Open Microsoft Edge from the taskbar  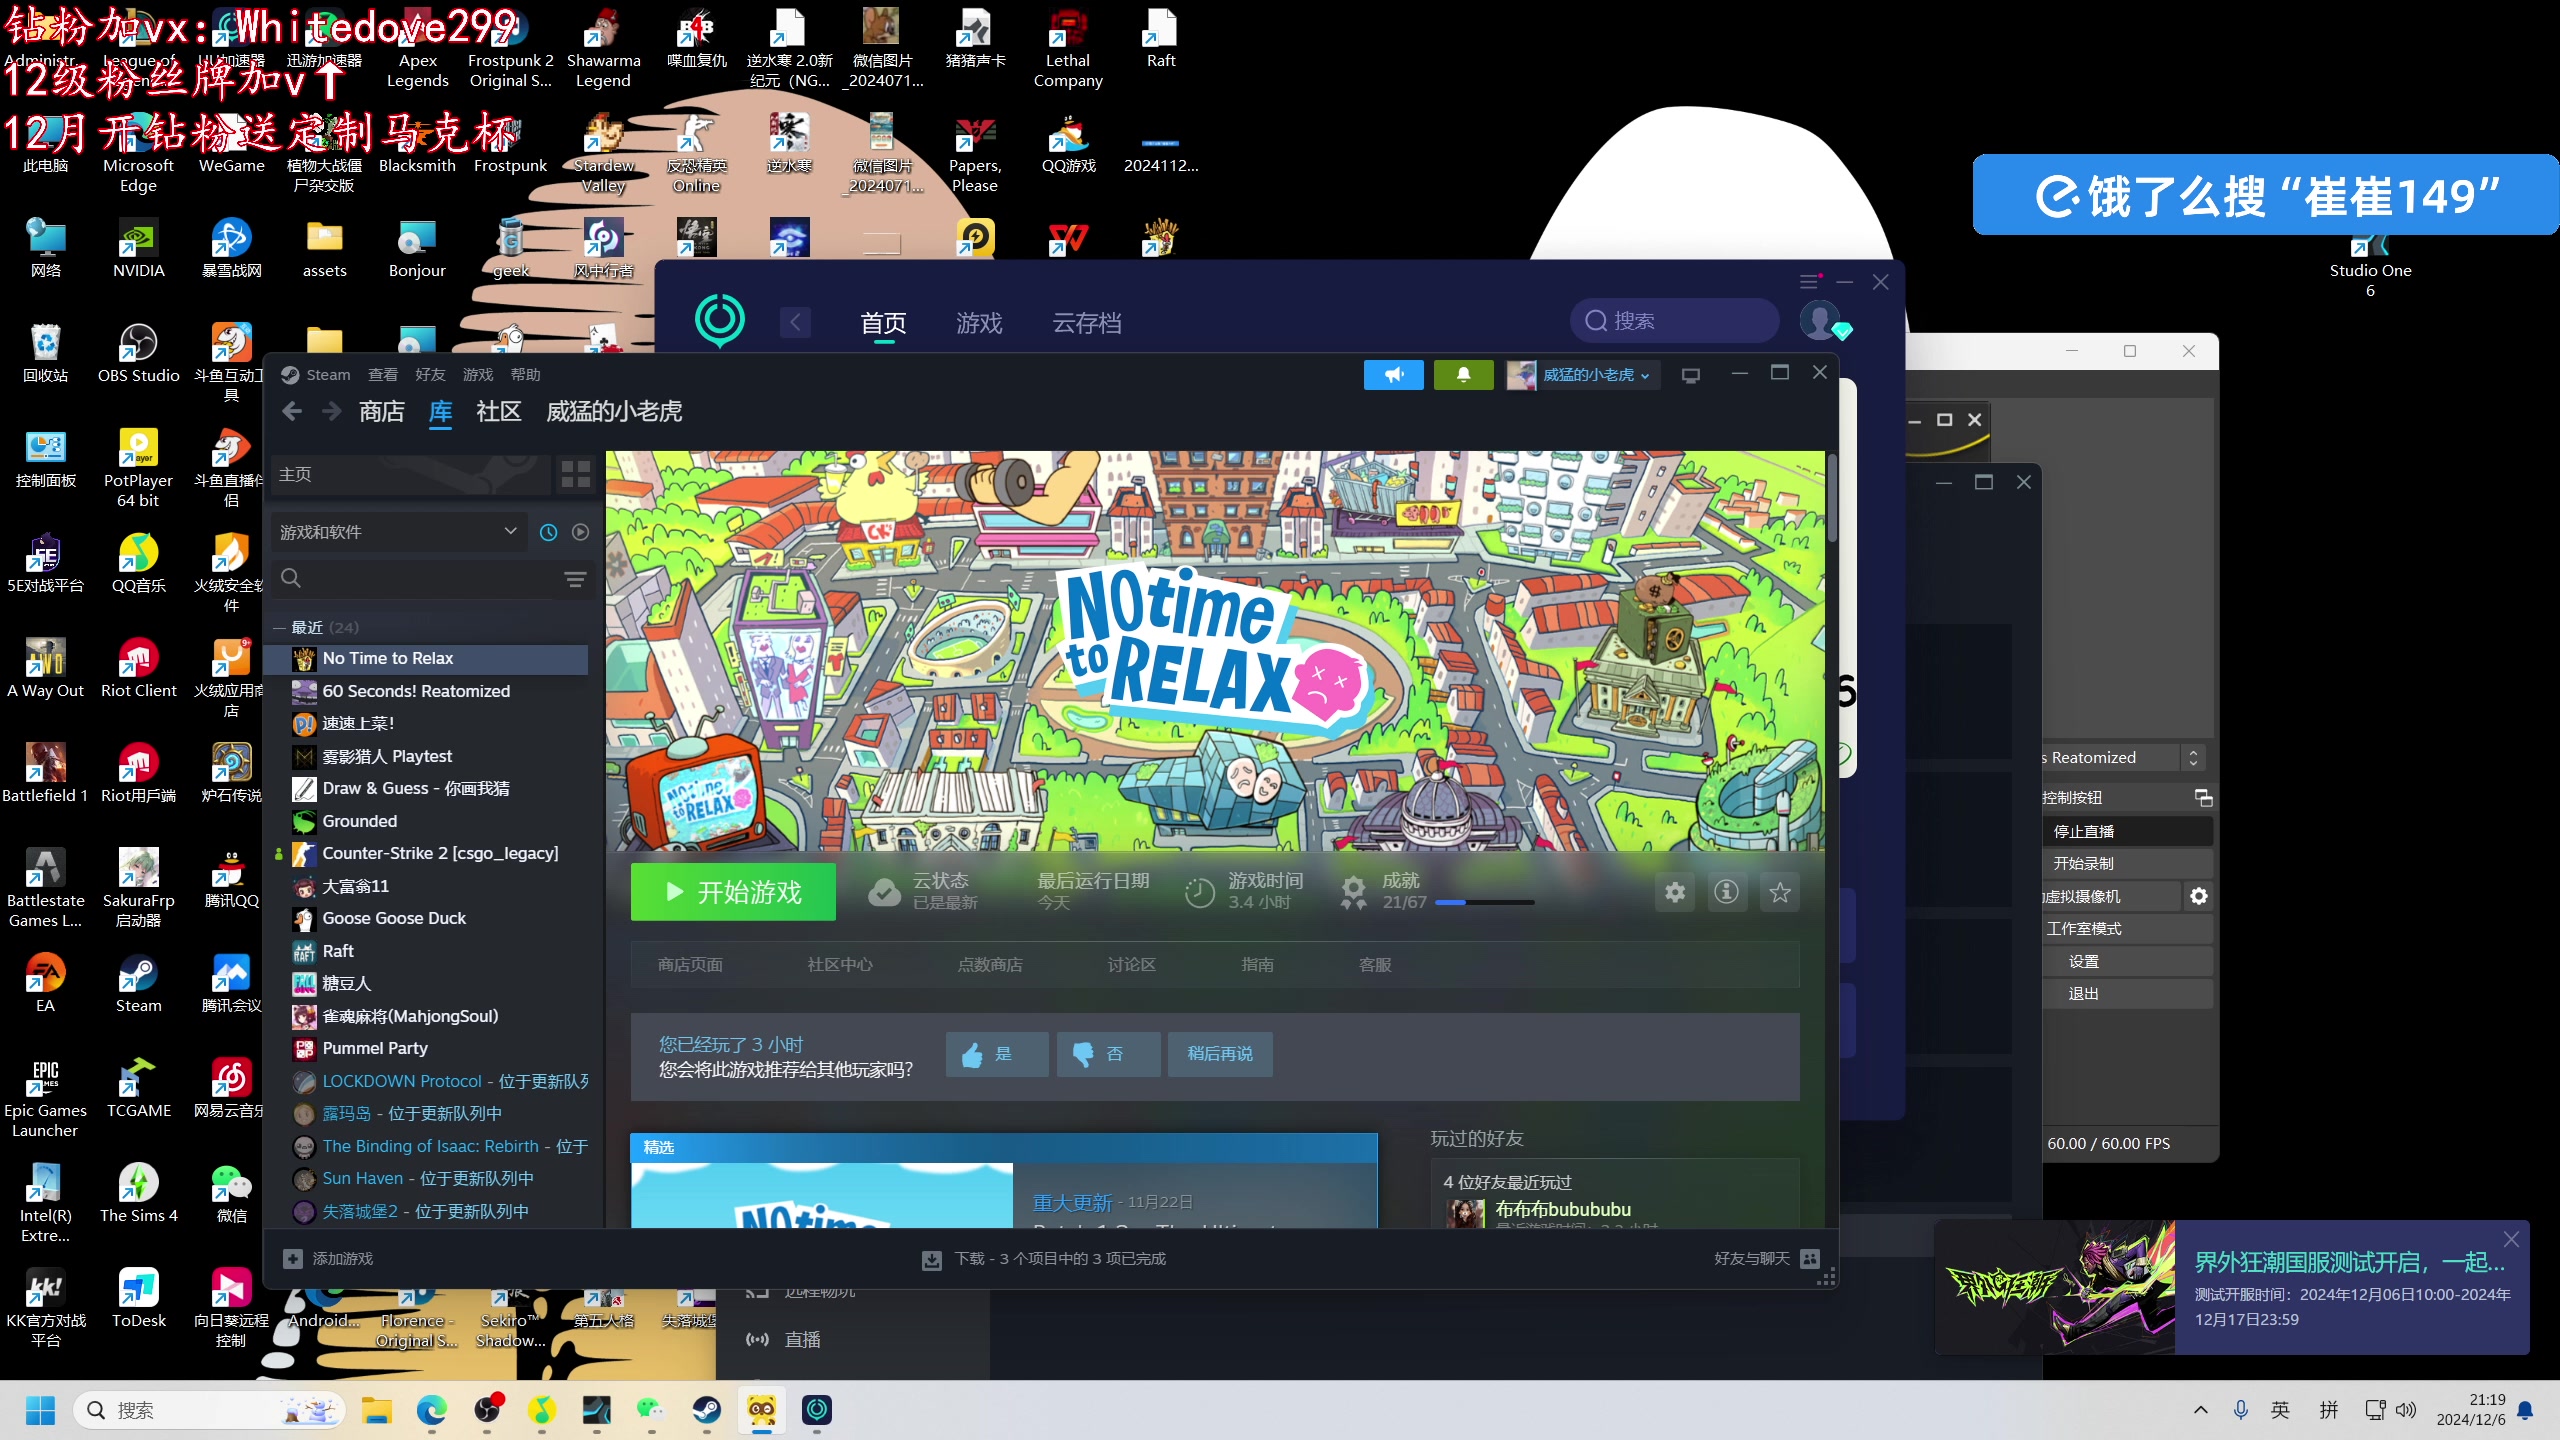point(431,1410)
